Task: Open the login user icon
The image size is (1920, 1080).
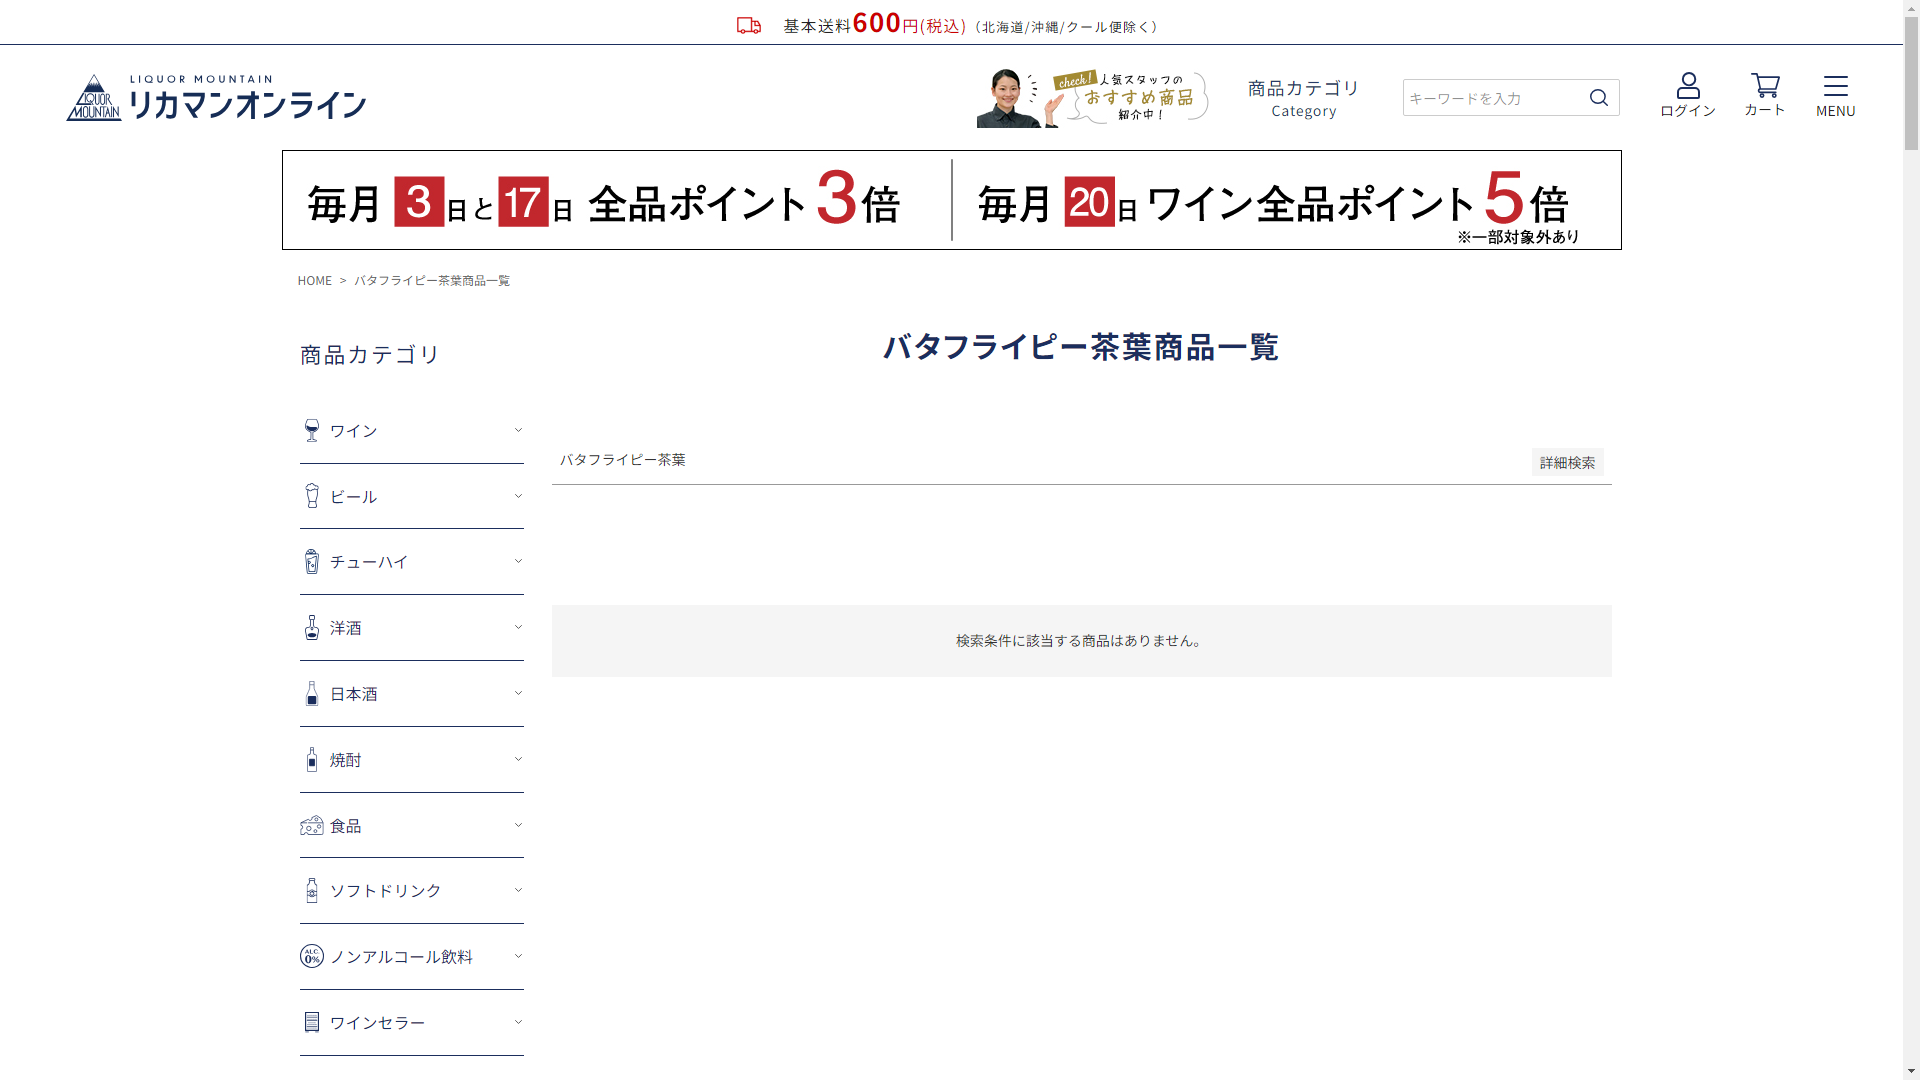Action: (x=1688, y=86)
